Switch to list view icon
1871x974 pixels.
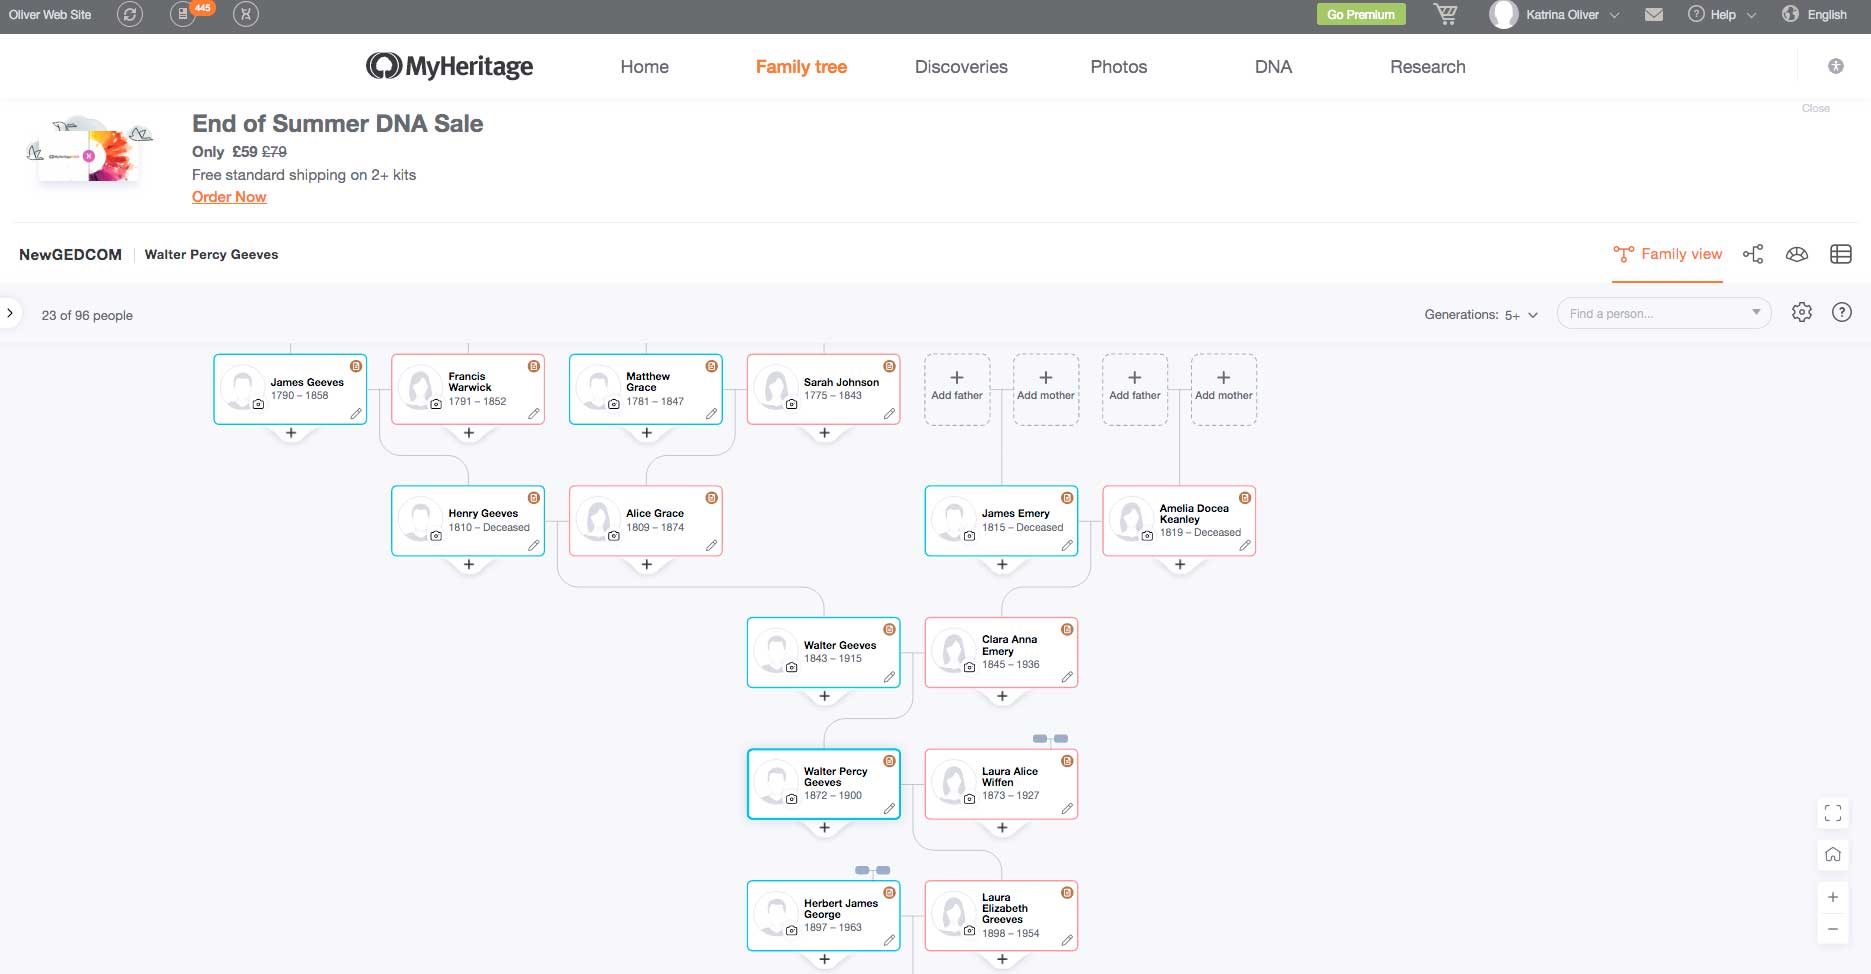pyautogui.click(x=1841, y=254)
